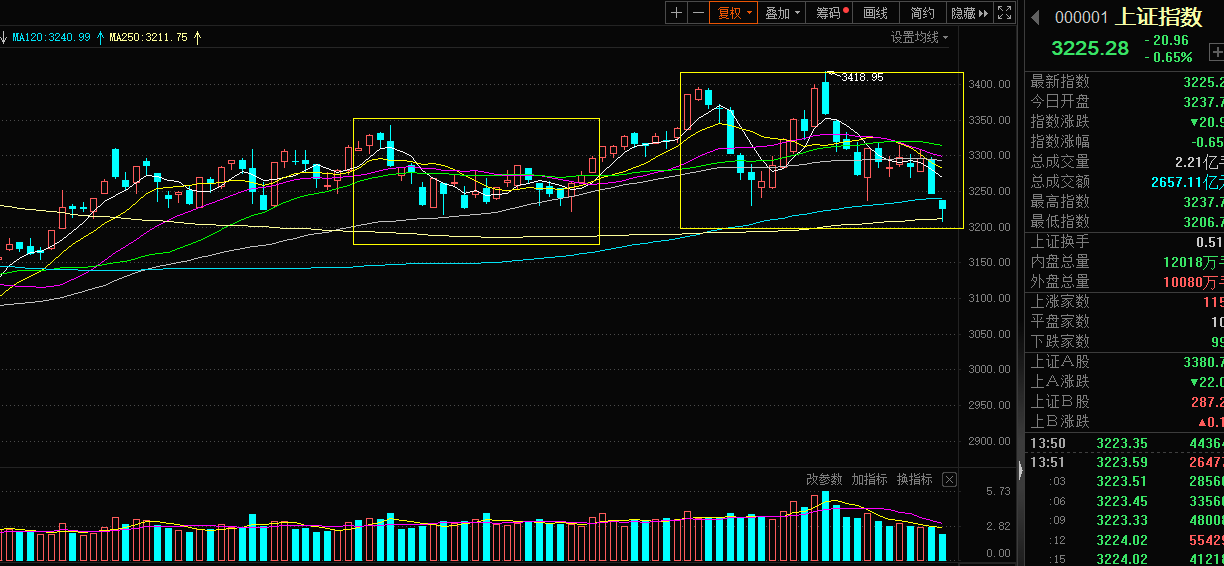Toggle 筹码 chip distribution display
This screenshot has height=566, width=1224.
point(831,13)
